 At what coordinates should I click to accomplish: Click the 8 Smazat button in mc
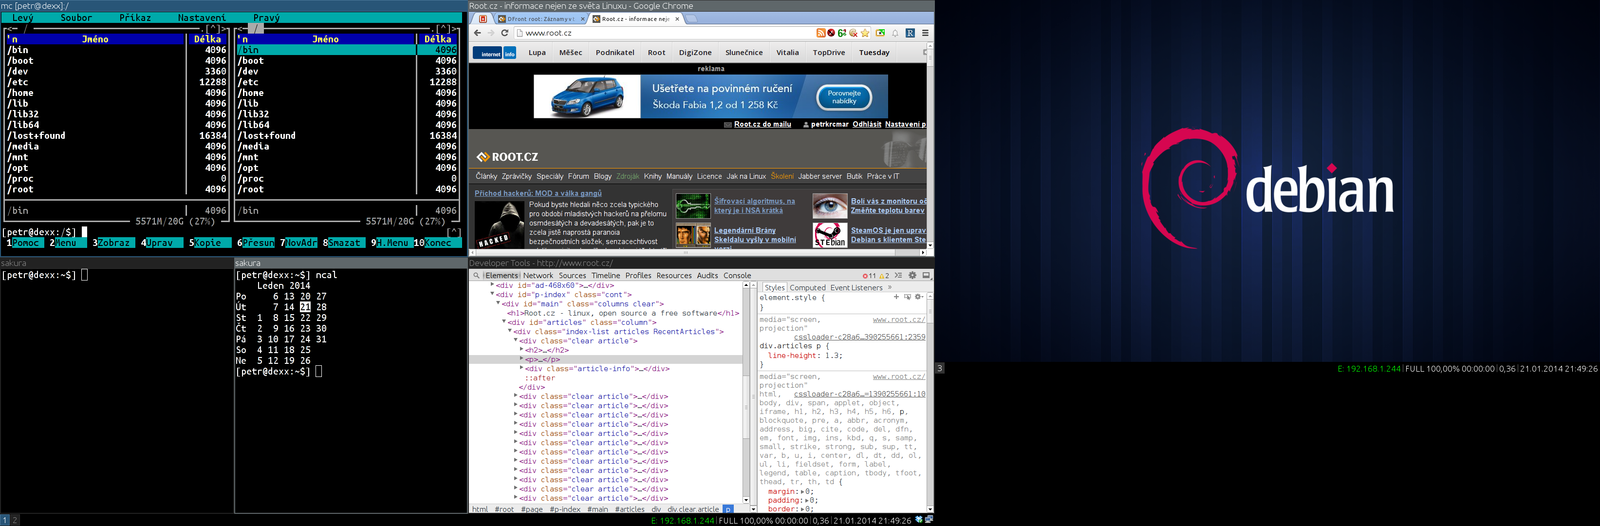(x=344, y=242)
